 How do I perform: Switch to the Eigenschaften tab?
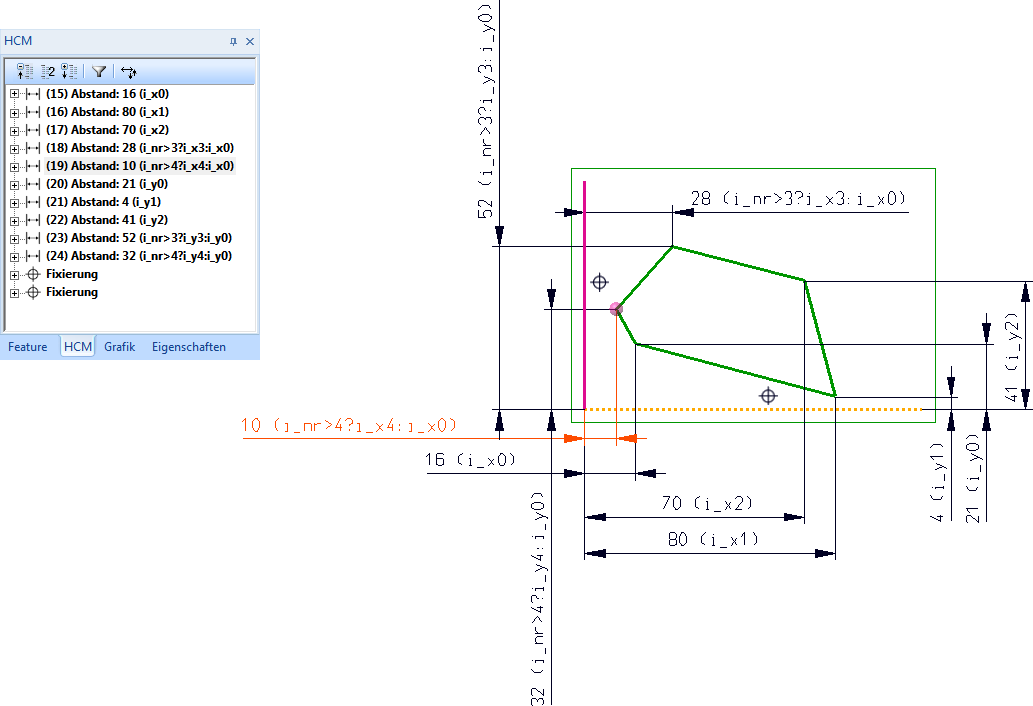coord(189,347)
